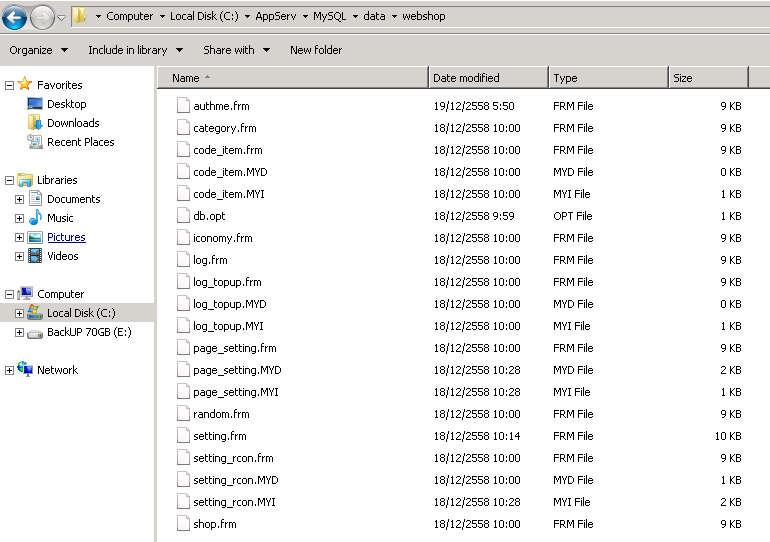Viewport: 770px width, 542px height.
Task: Select the code_item.MYI file name
Action: click(x=229, y=194)
